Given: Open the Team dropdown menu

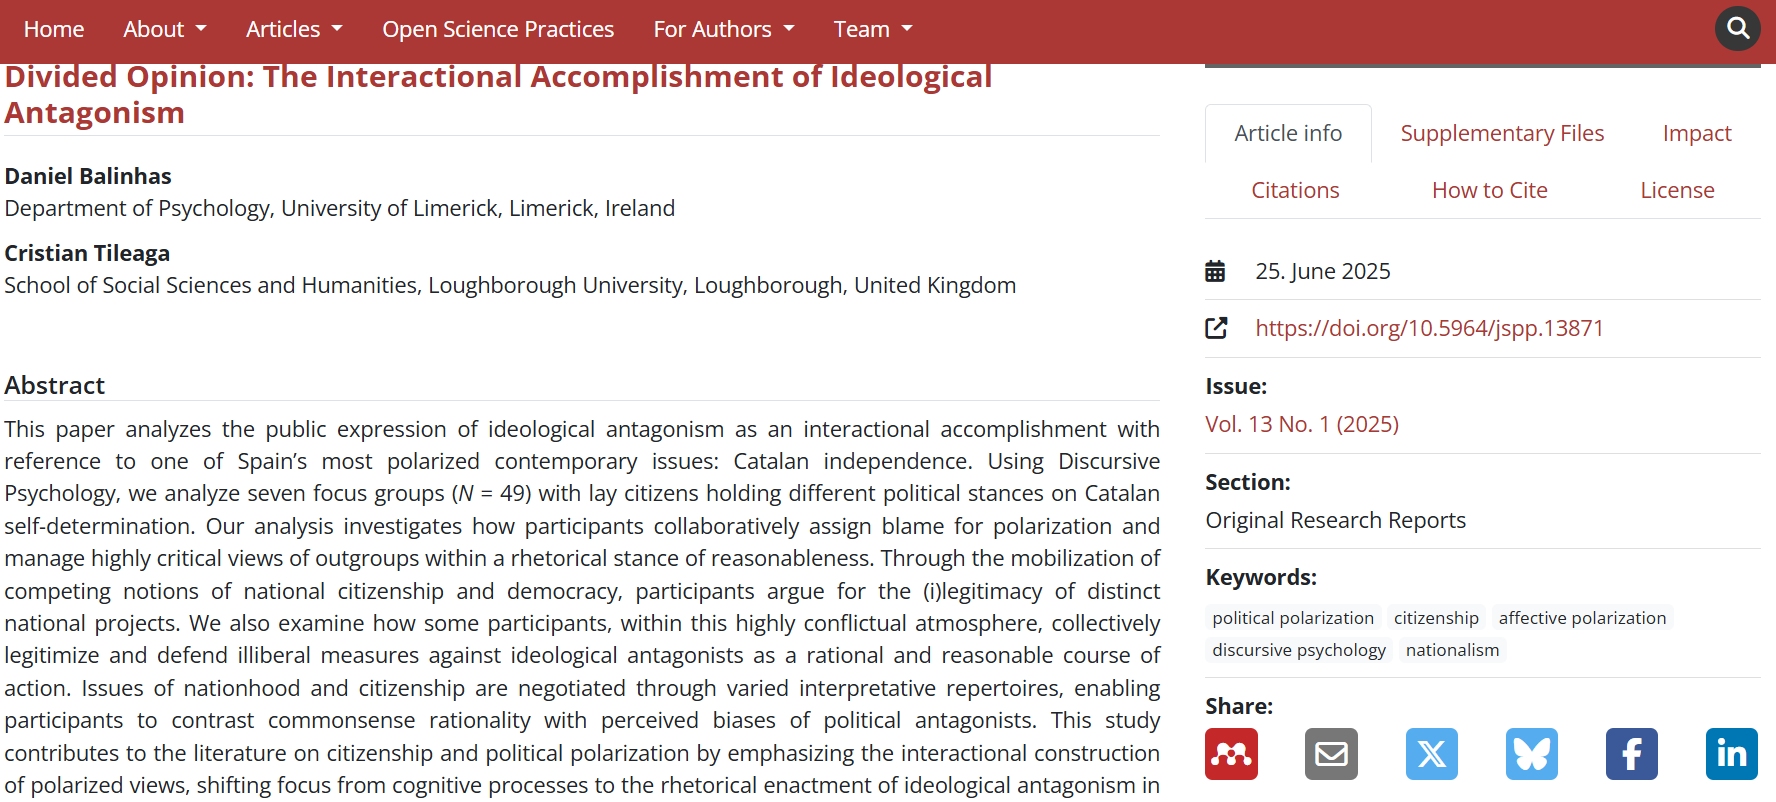Looking at the screenshot, I should tap(873, 30).
